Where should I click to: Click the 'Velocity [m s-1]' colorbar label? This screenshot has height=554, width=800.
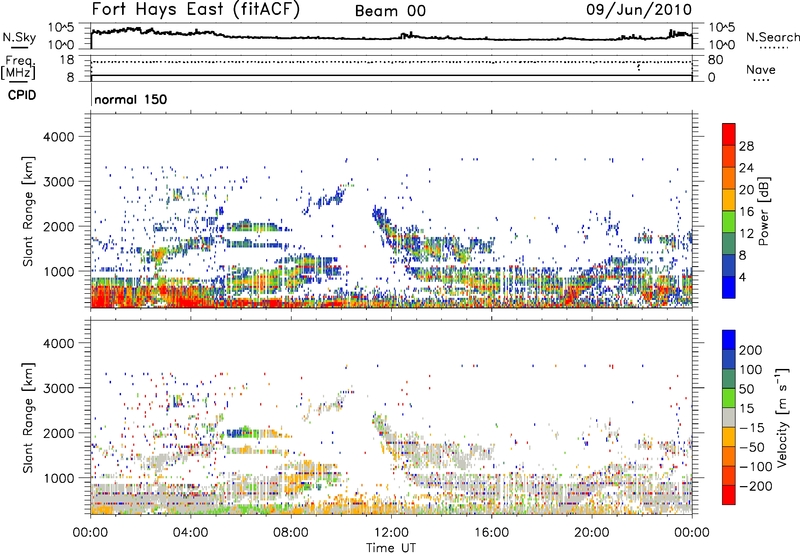782,417
